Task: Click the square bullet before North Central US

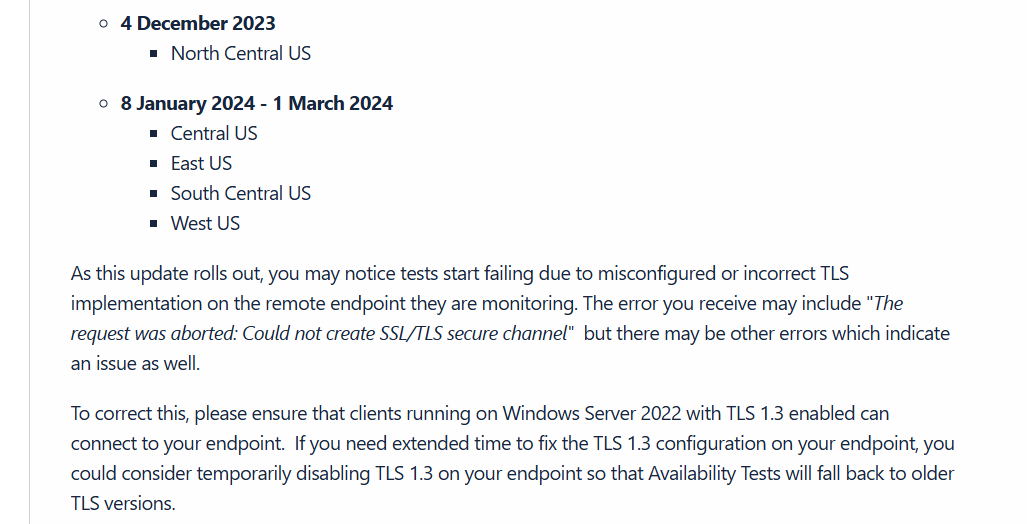Action: pos(154,54)
